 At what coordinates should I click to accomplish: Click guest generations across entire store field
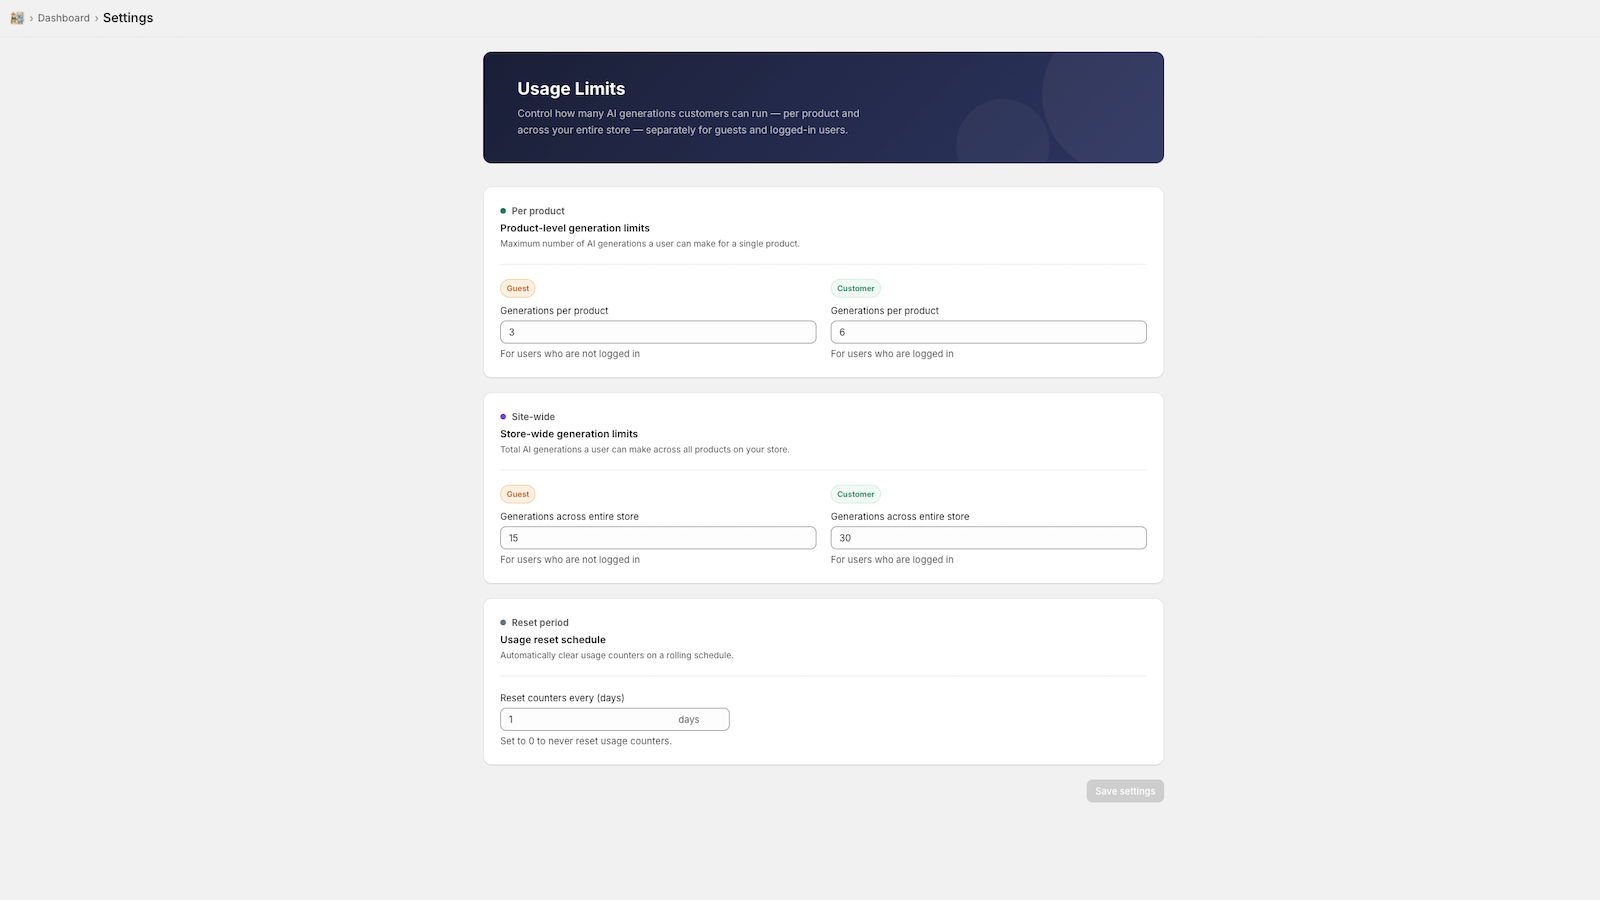tap(657, 538)
